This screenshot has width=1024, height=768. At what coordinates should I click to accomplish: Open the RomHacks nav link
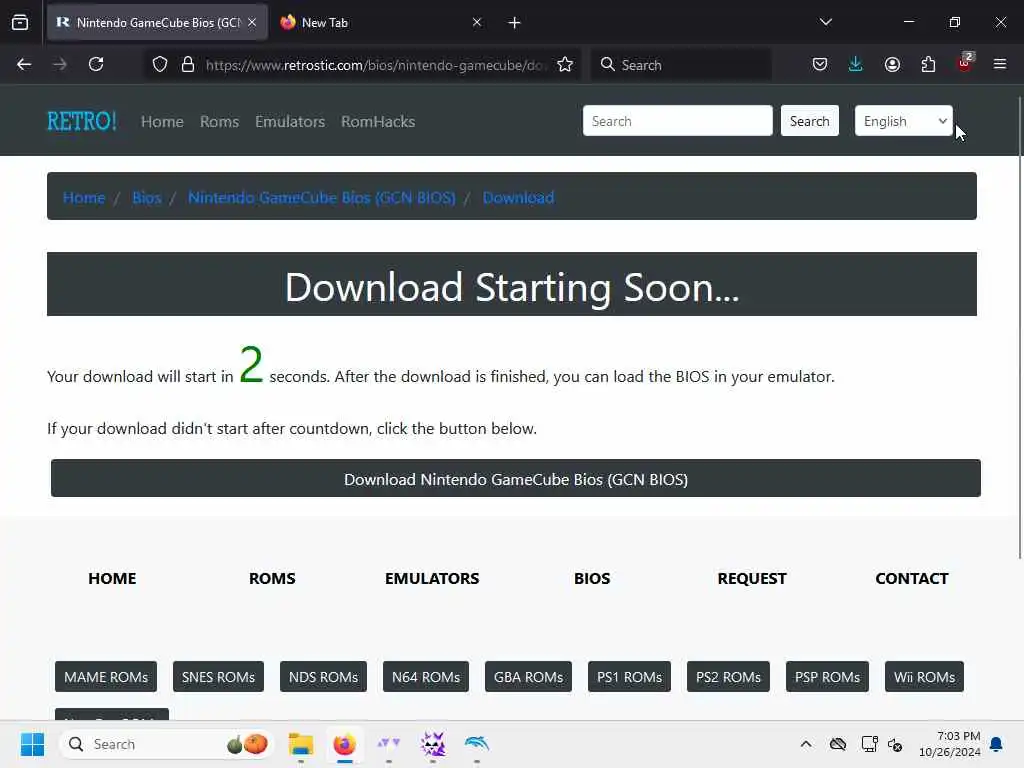(x=378, y=121)
